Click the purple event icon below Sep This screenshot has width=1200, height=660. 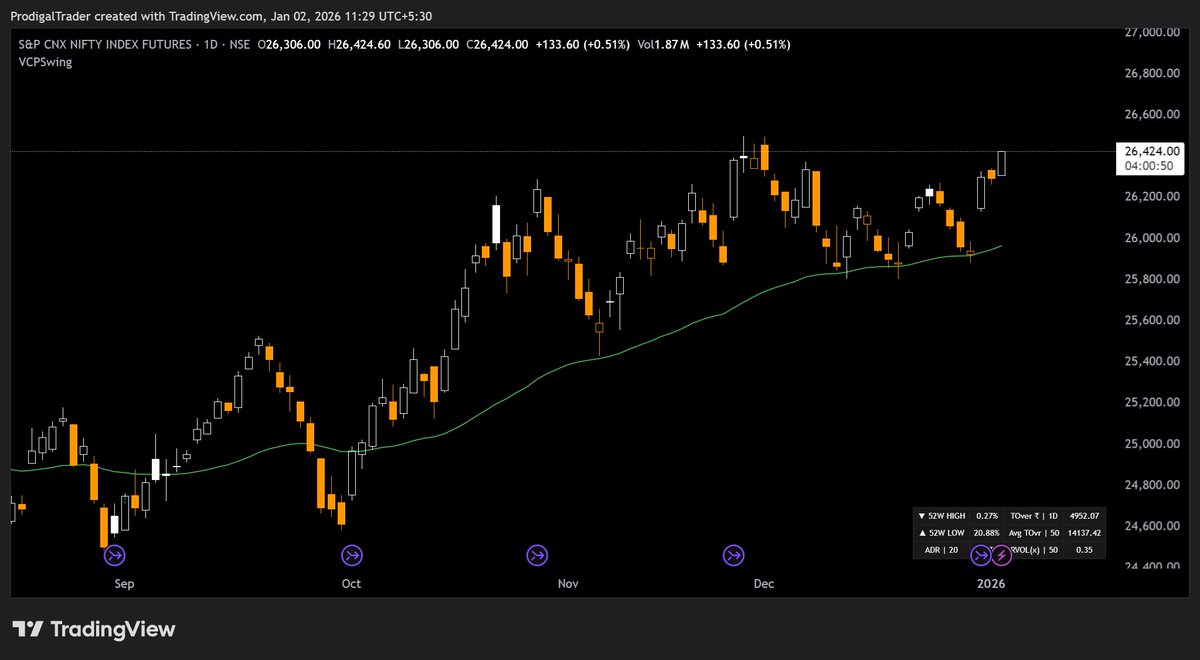(113, 555)
